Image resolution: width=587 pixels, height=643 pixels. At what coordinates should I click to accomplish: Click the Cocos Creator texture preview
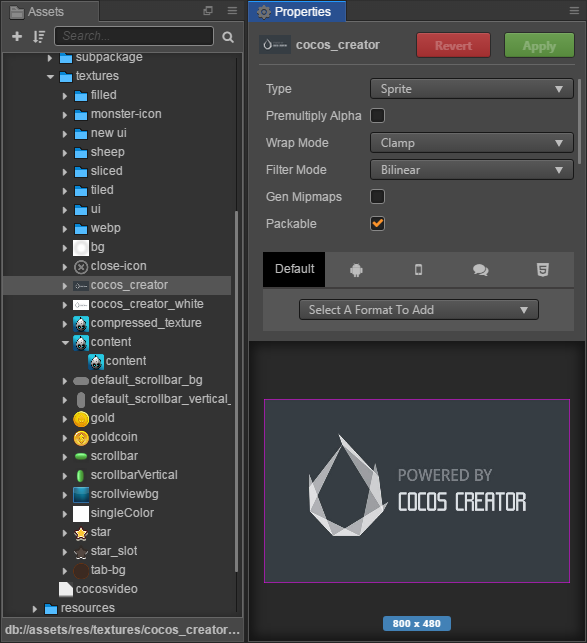(x=417, y=491)
